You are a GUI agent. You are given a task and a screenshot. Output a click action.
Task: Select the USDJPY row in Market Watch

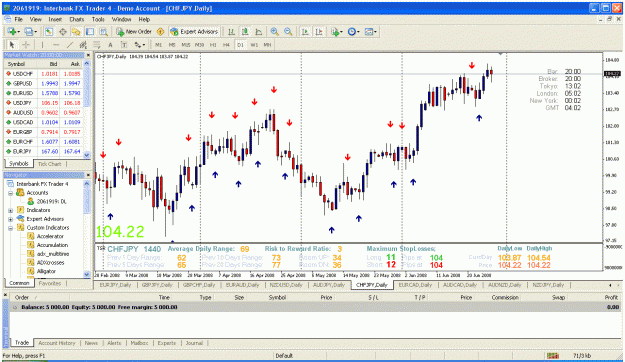click(44, 103)
